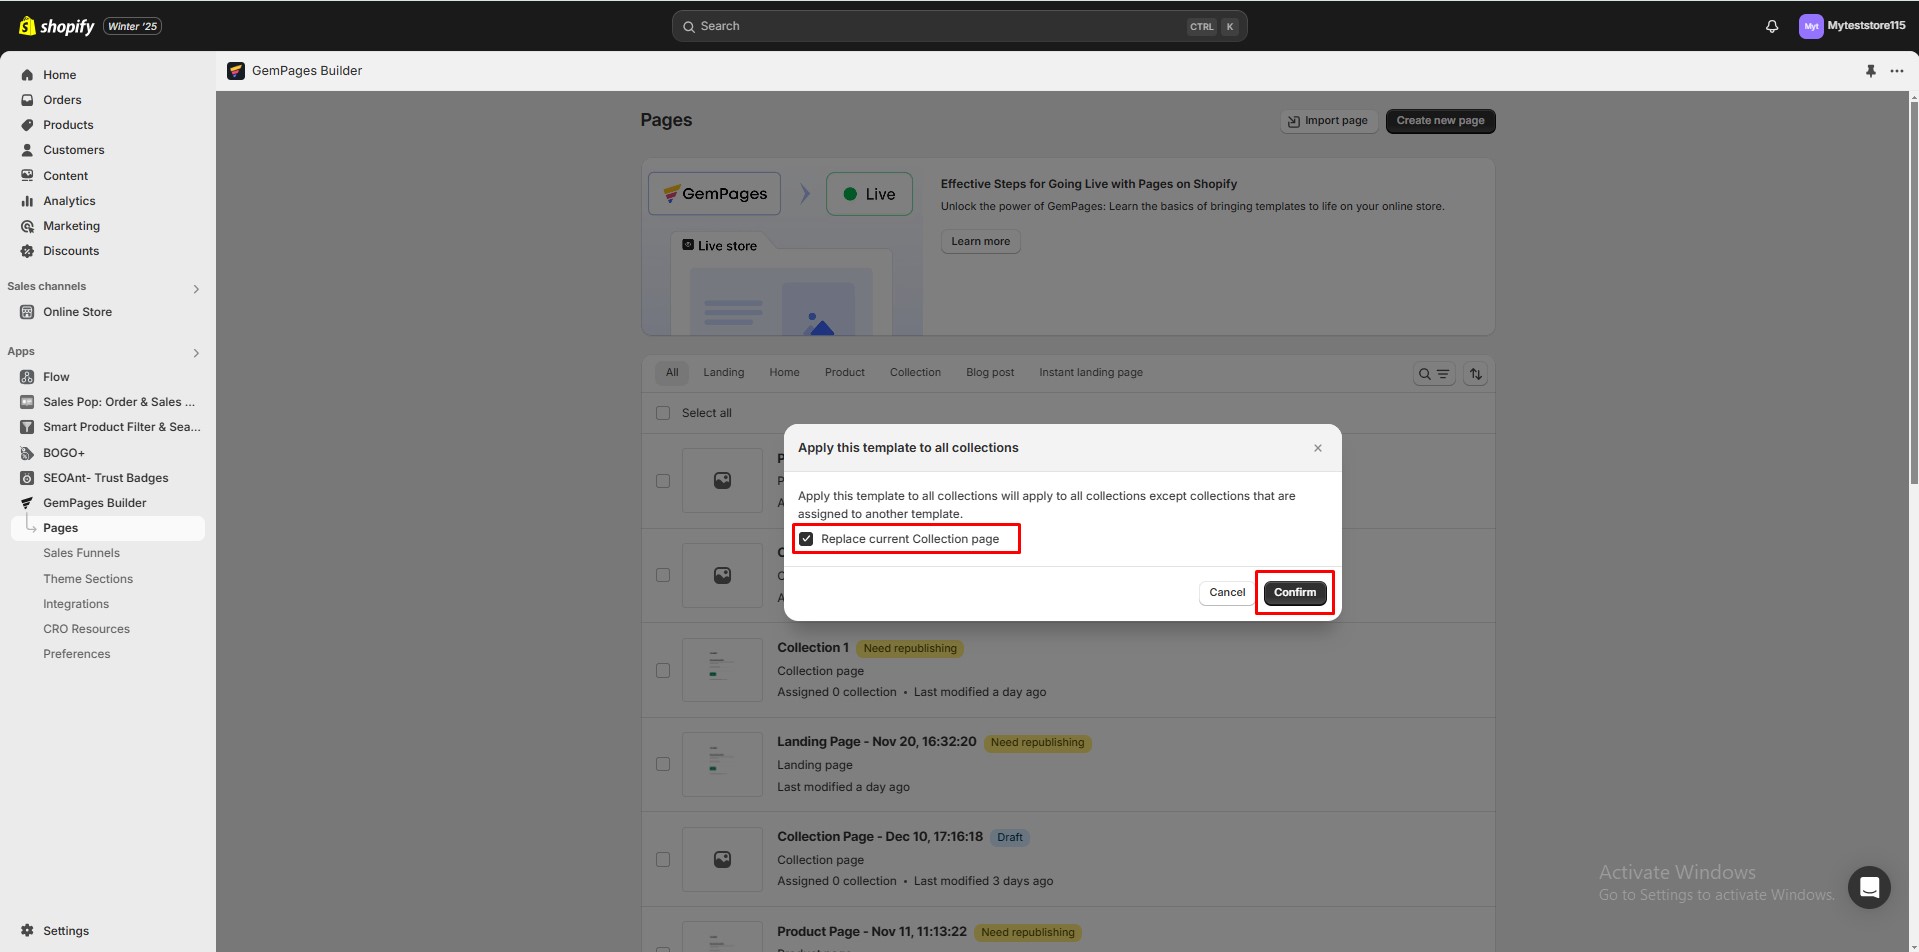Screen dimensions: 1919x952
Task: Click the Learn more button
Action: tap(979, 241)
